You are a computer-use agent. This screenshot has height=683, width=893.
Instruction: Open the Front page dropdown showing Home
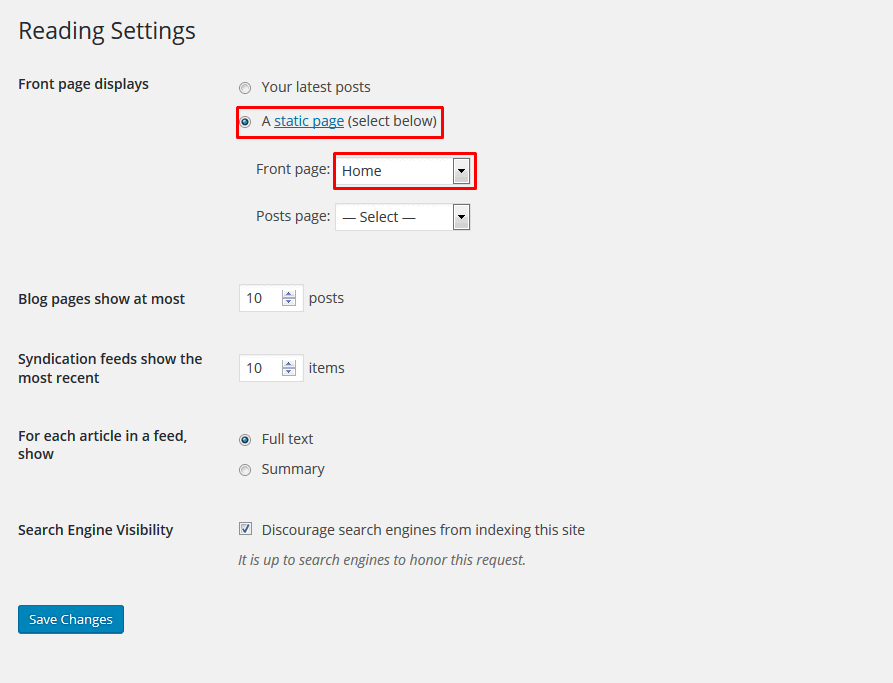(403, 171)
